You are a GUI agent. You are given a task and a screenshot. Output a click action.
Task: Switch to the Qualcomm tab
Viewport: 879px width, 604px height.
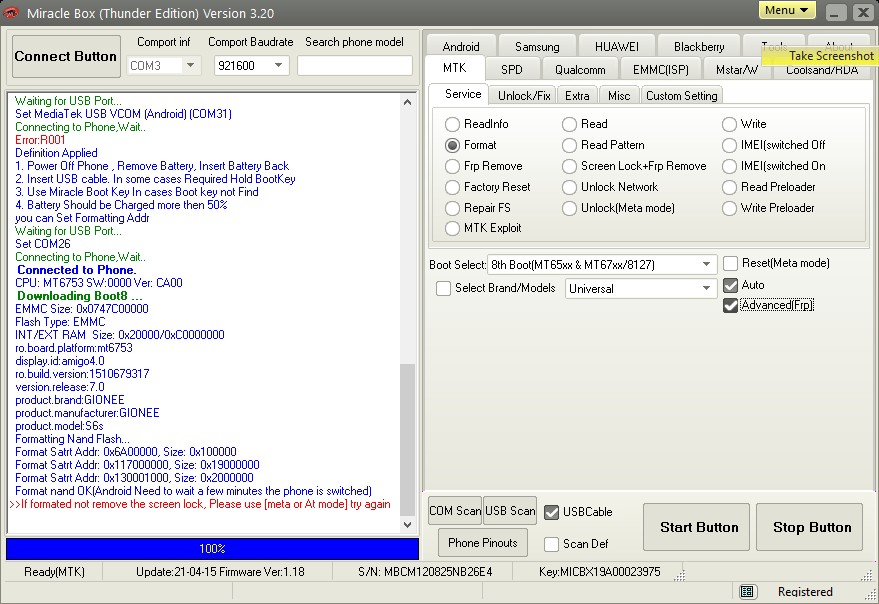[x=580, y=70]
